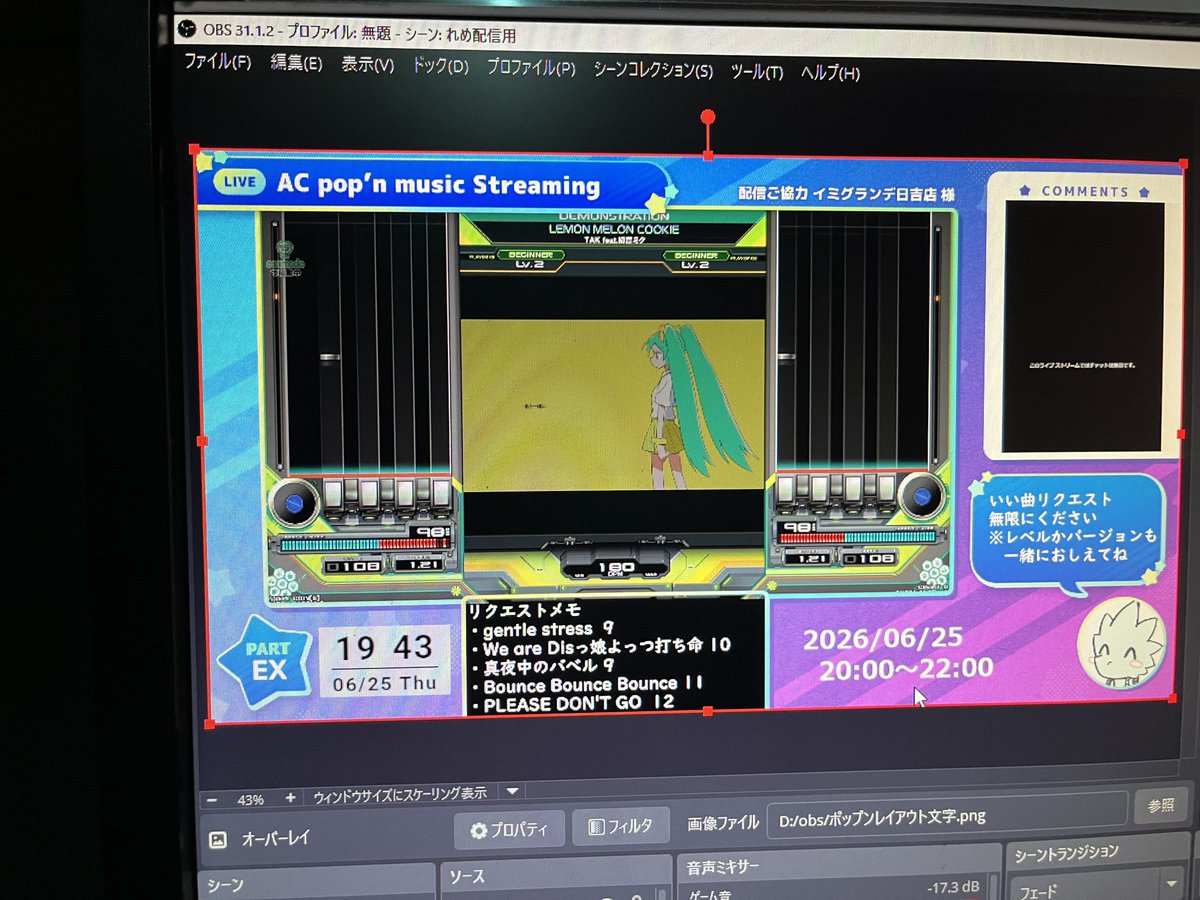
Task: Select the 19 43 clock widget in the preview
Action: (384, 663)
